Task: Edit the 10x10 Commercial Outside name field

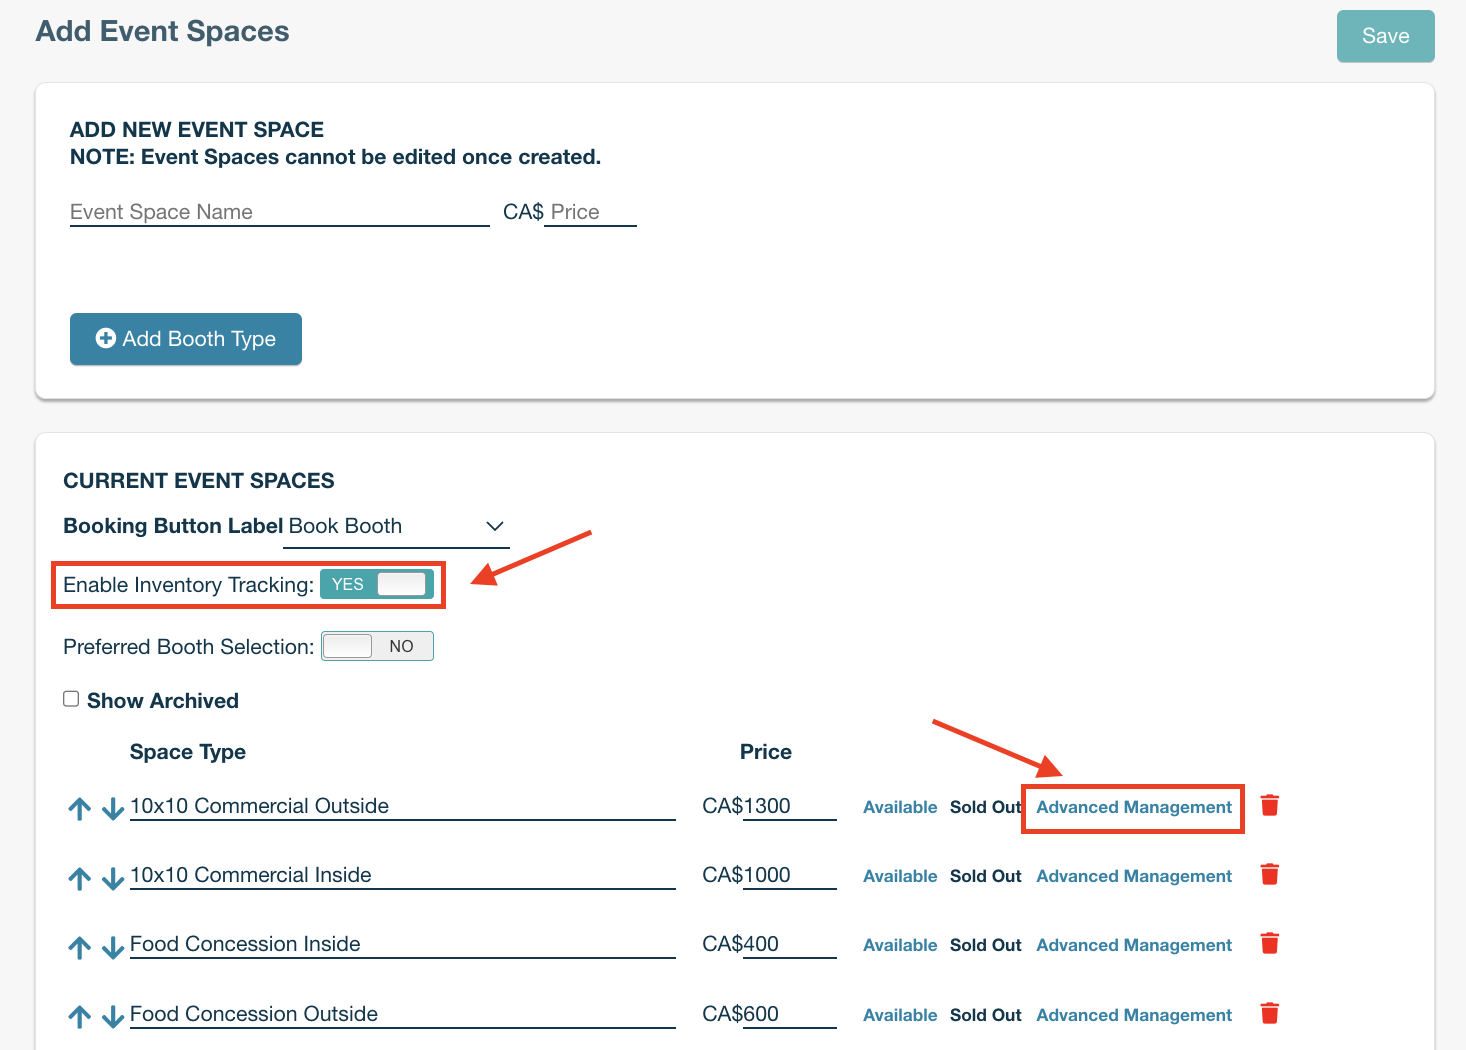Action: 403,806
